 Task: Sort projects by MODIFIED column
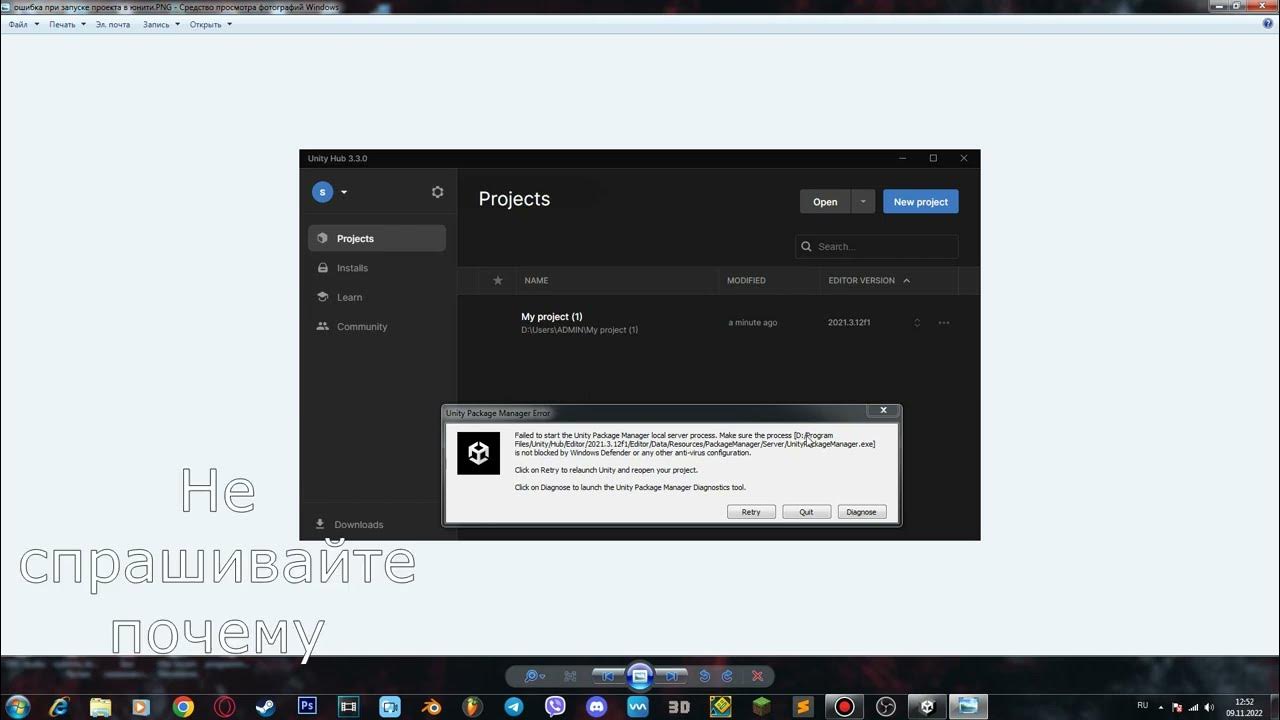[x=746, y=280]
